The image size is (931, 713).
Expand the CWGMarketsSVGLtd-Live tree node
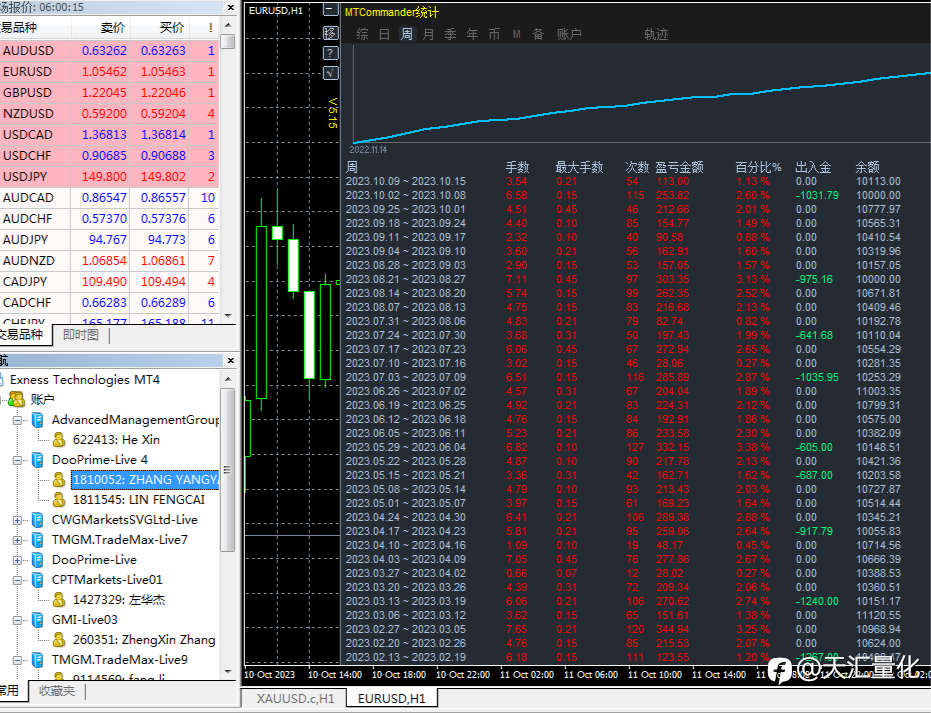click(x=17, y=521)
